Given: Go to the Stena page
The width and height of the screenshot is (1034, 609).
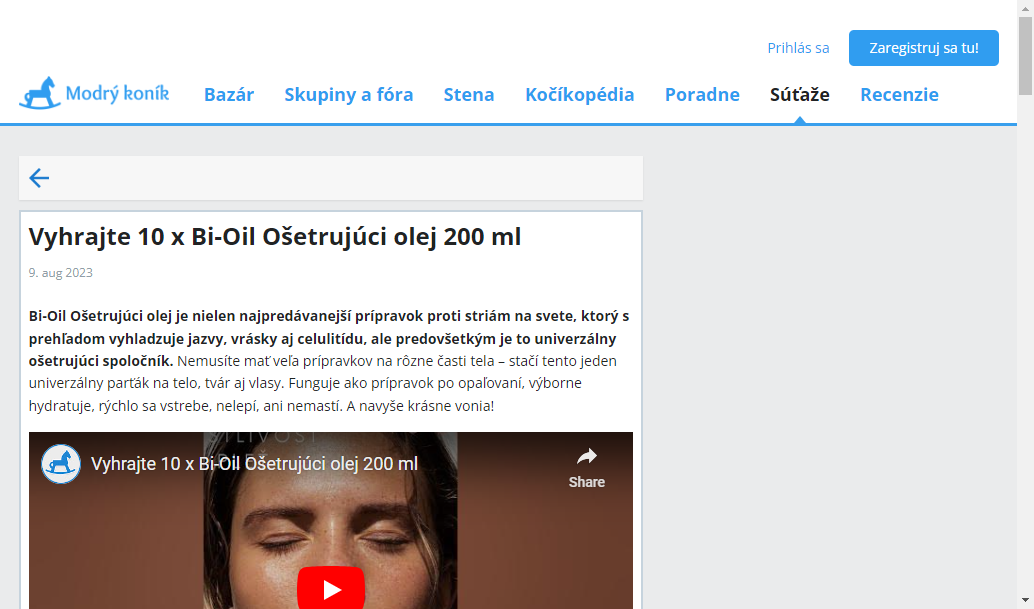Looking at the screenshot, I should (x=469, y=95).
